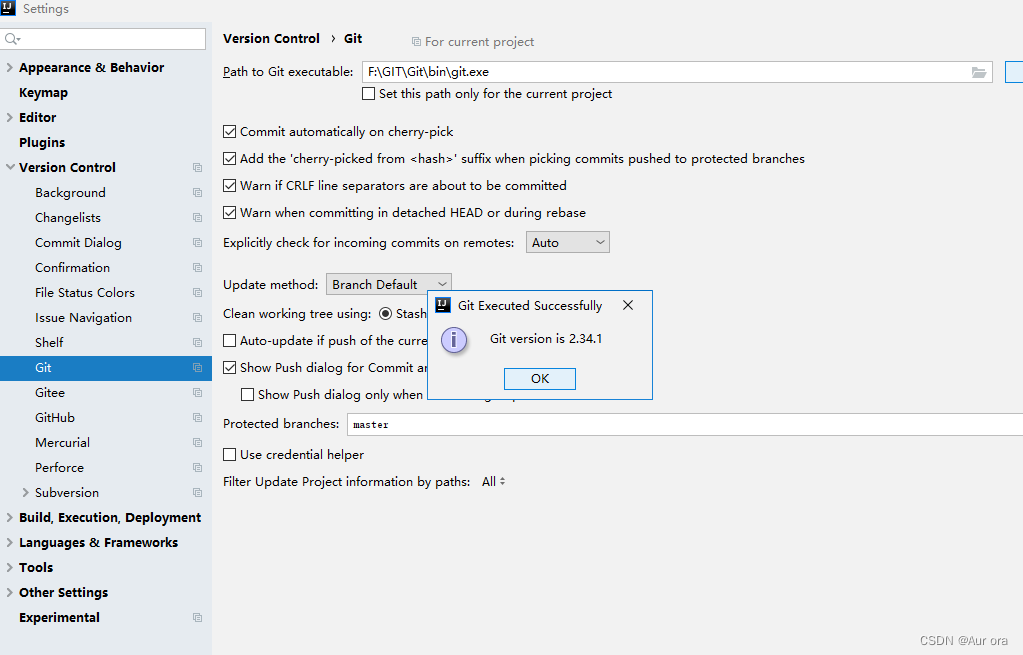1023x655 pixels.
Task: Click project-level icon beside Version Control row
Action: (197, 168)
